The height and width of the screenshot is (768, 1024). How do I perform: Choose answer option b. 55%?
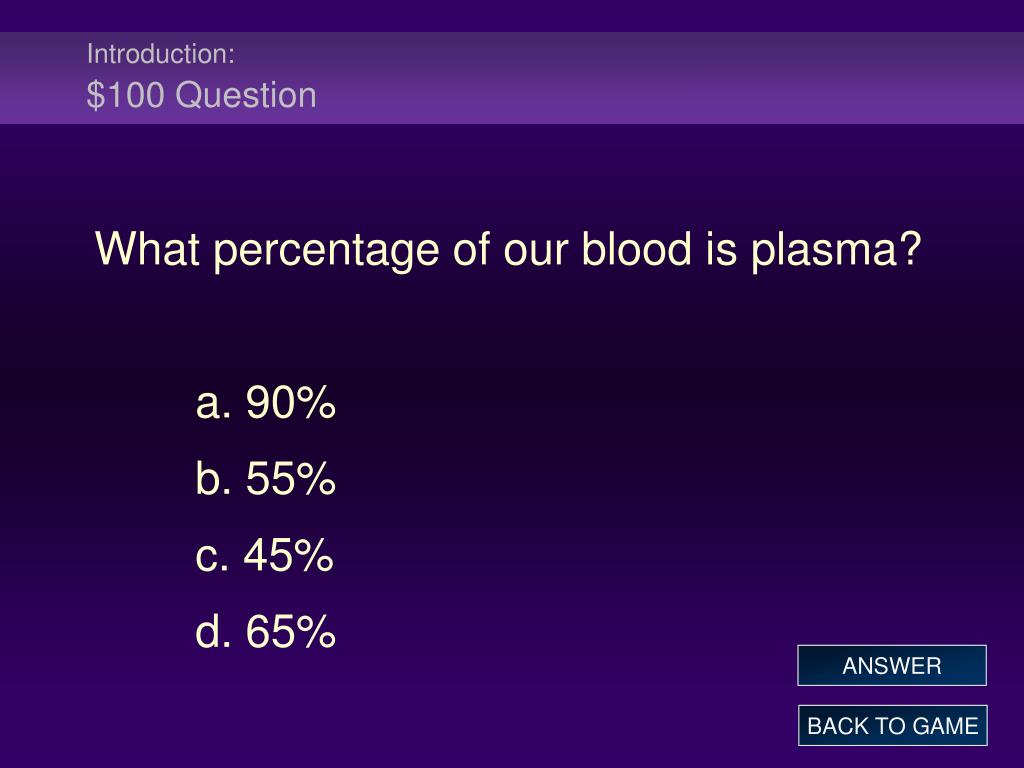265,478
